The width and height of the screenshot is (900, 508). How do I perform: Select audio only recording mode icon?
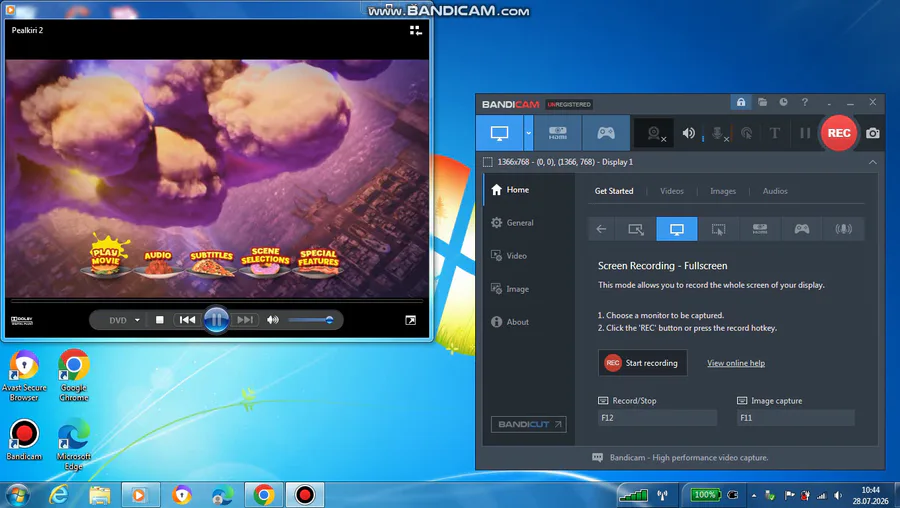pos(843,229)
